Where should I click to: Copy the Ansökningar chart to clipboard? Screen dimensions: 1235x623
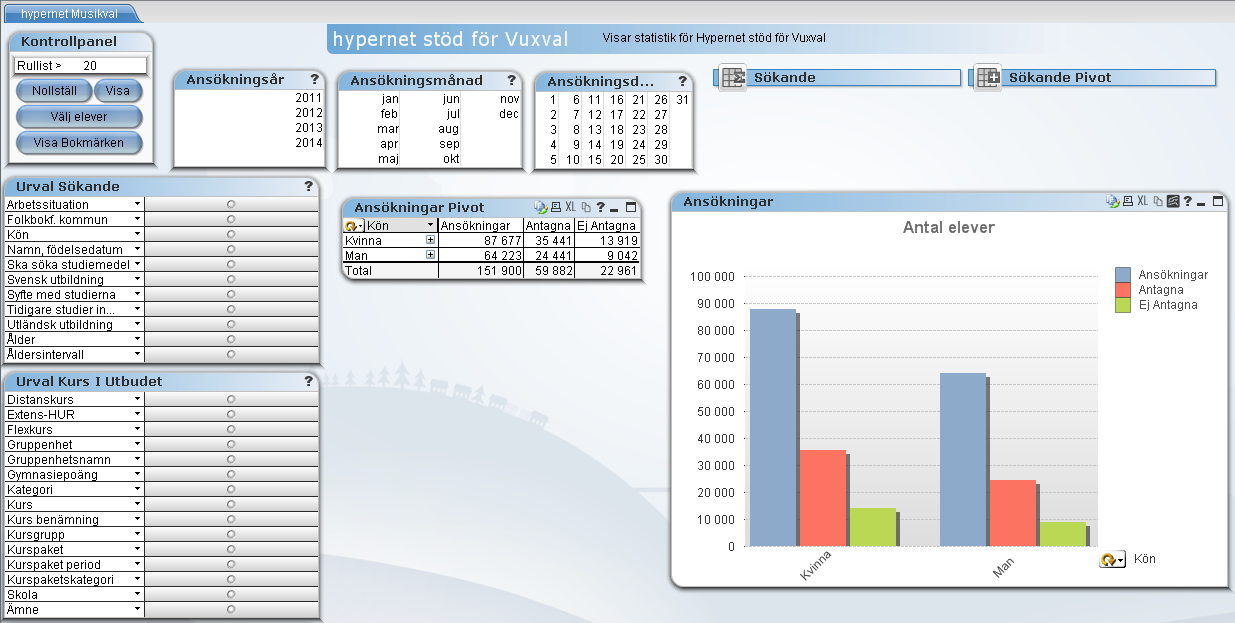1158,201
